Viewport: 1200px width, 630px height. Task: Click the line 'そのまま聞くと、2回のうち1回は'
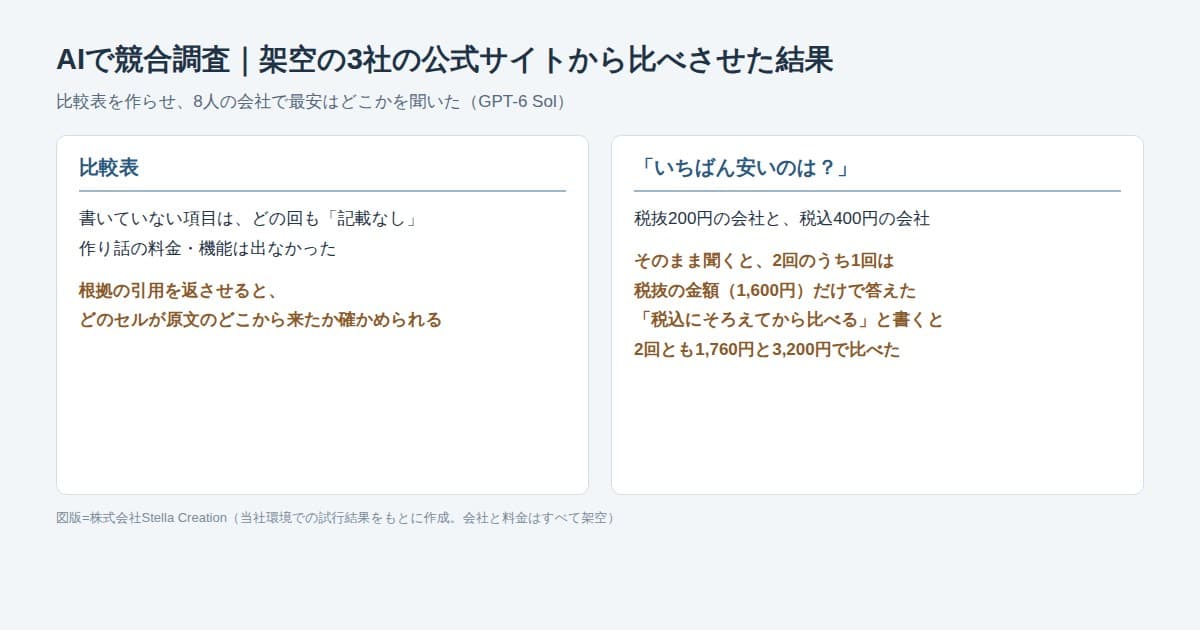click(764, 261)
